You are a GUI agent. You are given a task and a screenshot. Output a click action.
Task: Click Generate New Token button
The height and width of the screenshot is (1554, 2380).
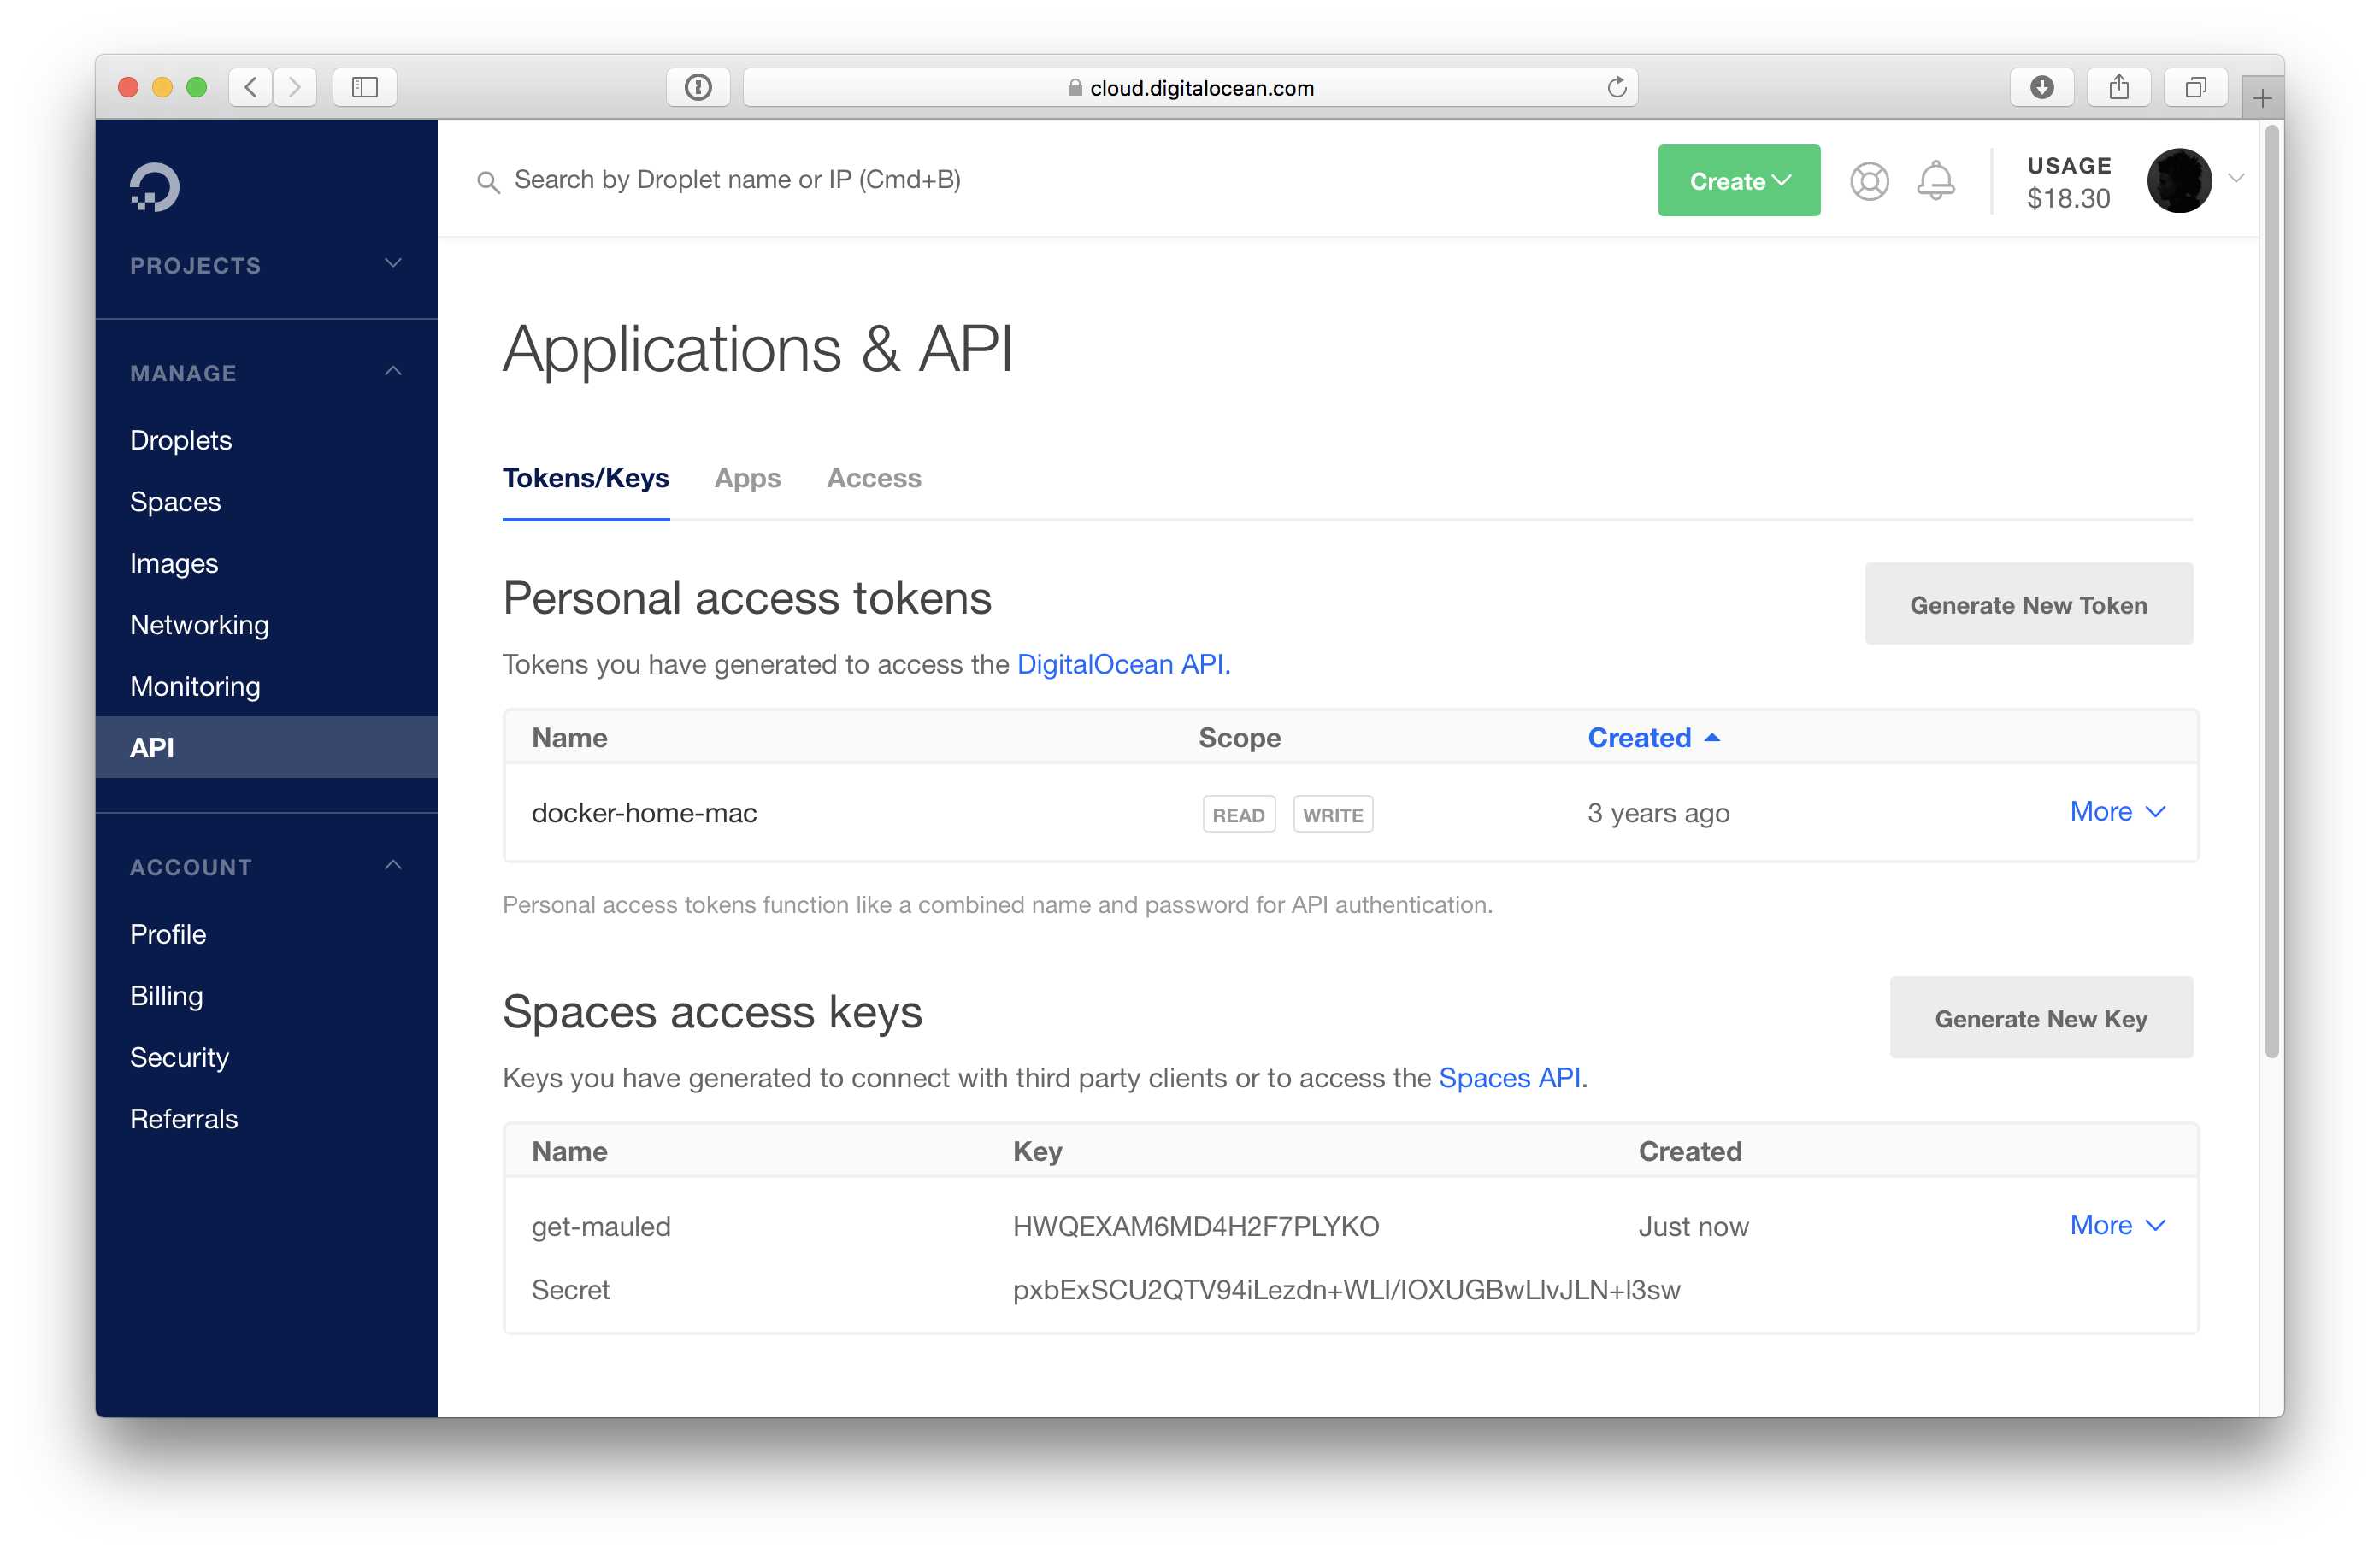(2027, 605)
